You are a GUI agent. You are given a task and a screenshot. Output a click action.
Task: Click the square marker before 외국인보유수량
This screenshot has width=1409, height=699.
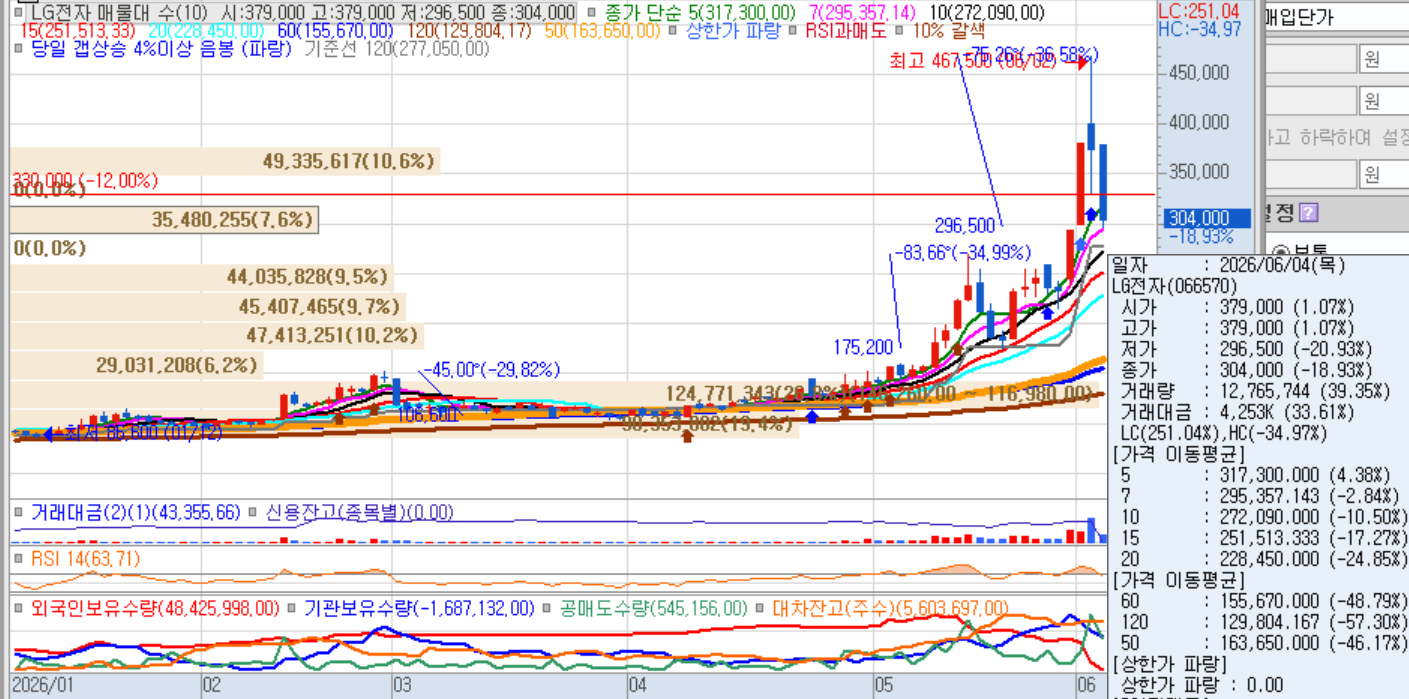click(19, 608)
